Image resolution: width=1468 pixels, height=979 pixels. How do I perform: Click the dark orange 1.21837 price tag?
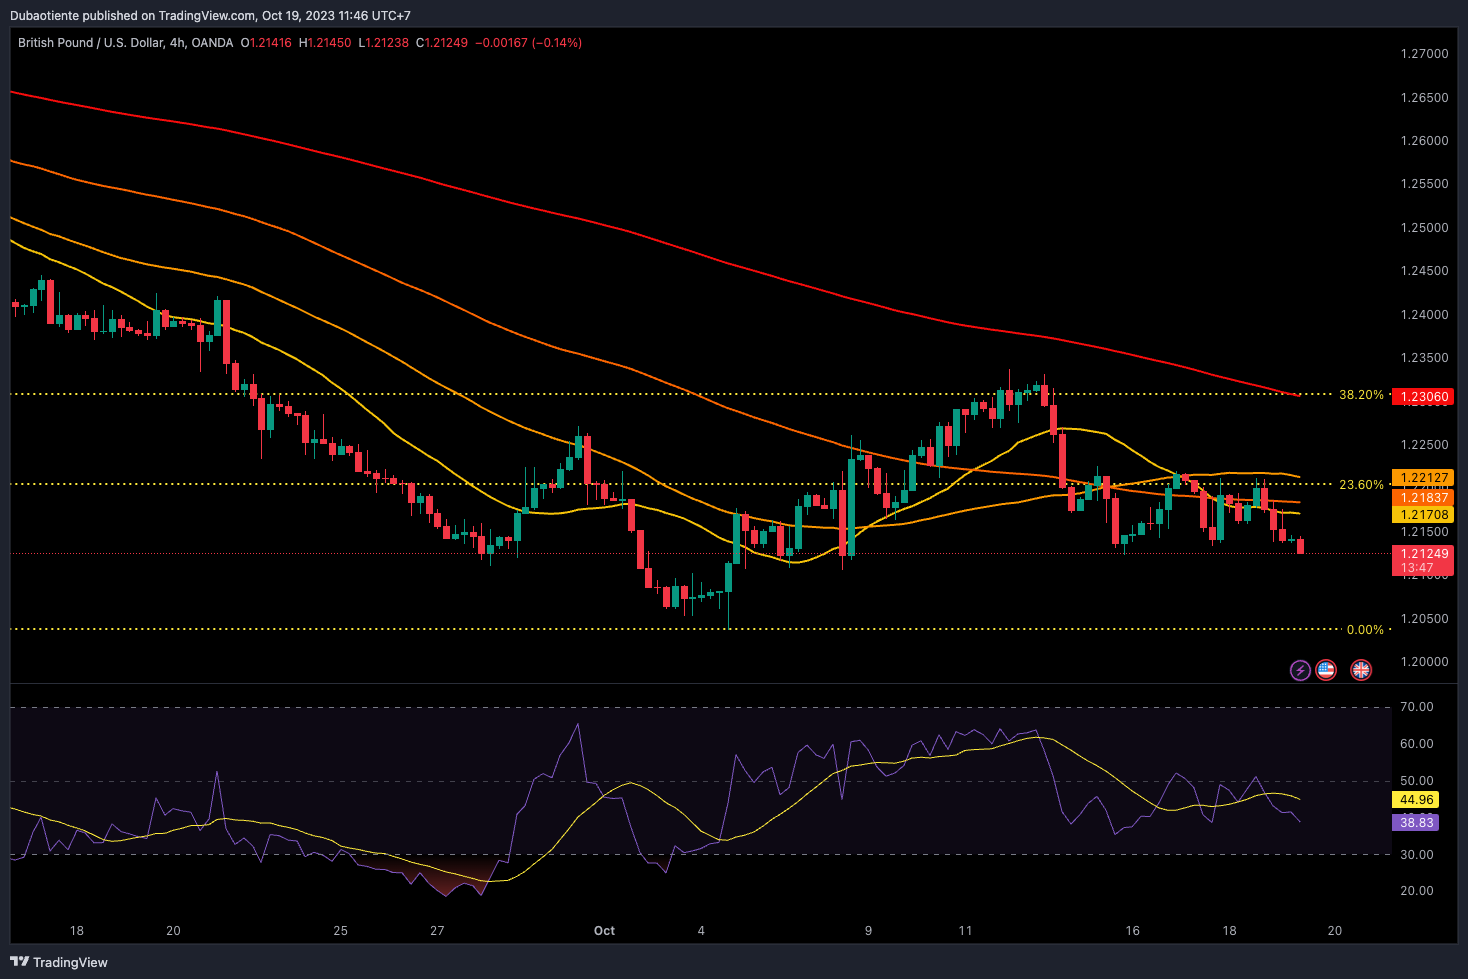pyautogui.click(x=1422, y=497)
